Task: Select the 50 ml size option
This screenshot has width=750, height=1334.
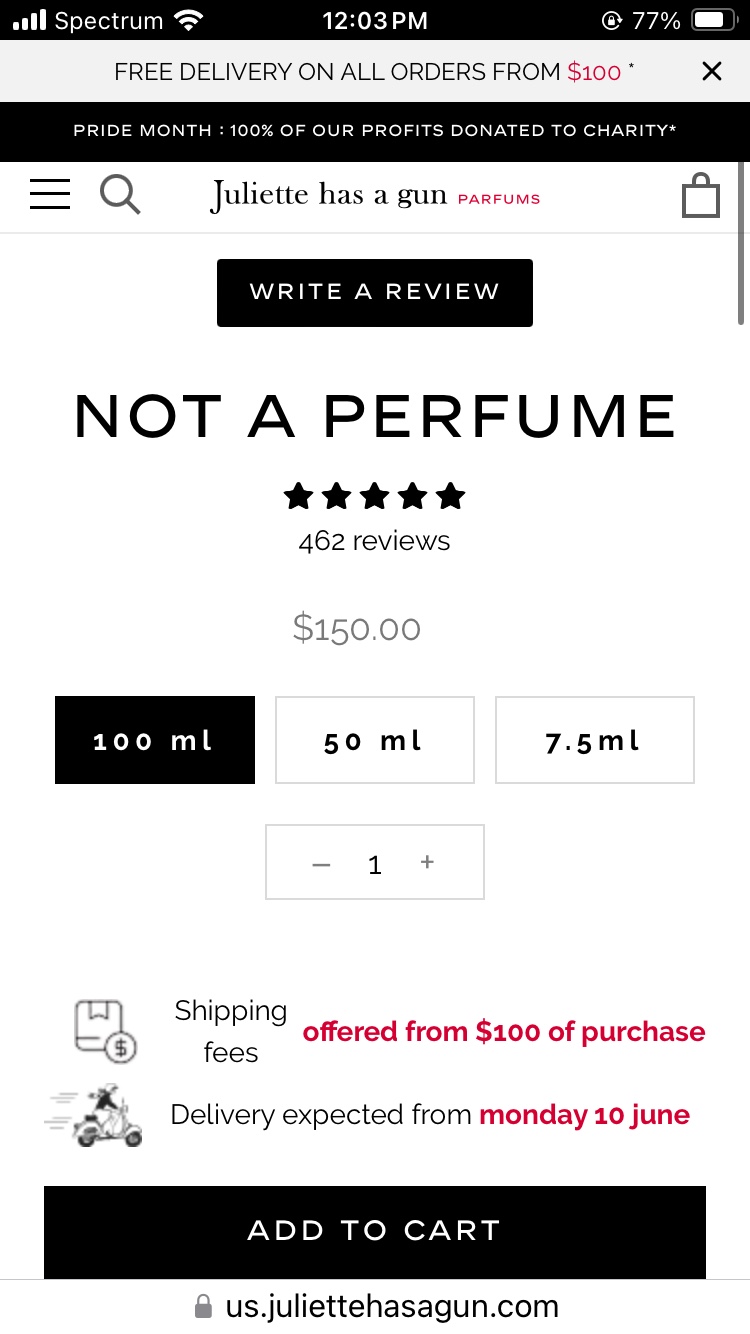Action: point(375,740)
